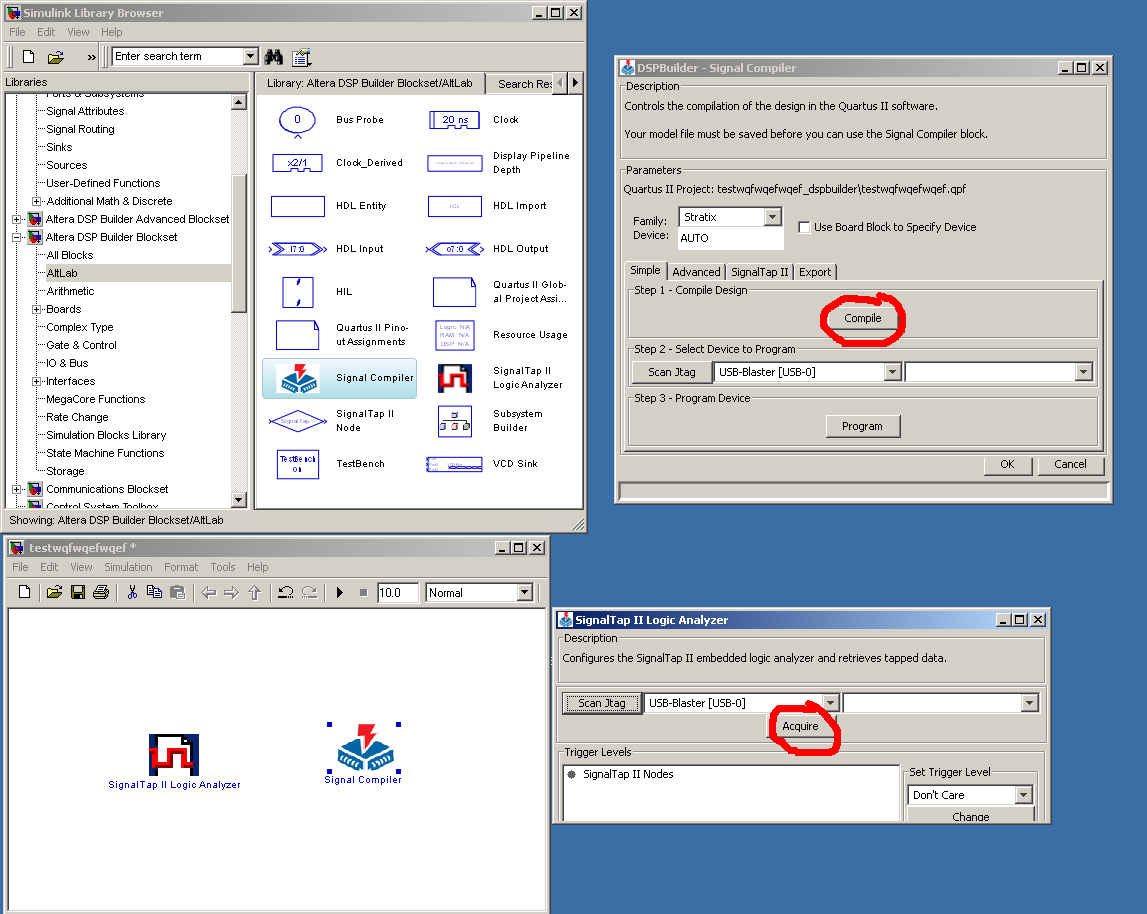Switch to the SignalTap II tab
The height and width of the screenshot is (914, 1147).
759,271
